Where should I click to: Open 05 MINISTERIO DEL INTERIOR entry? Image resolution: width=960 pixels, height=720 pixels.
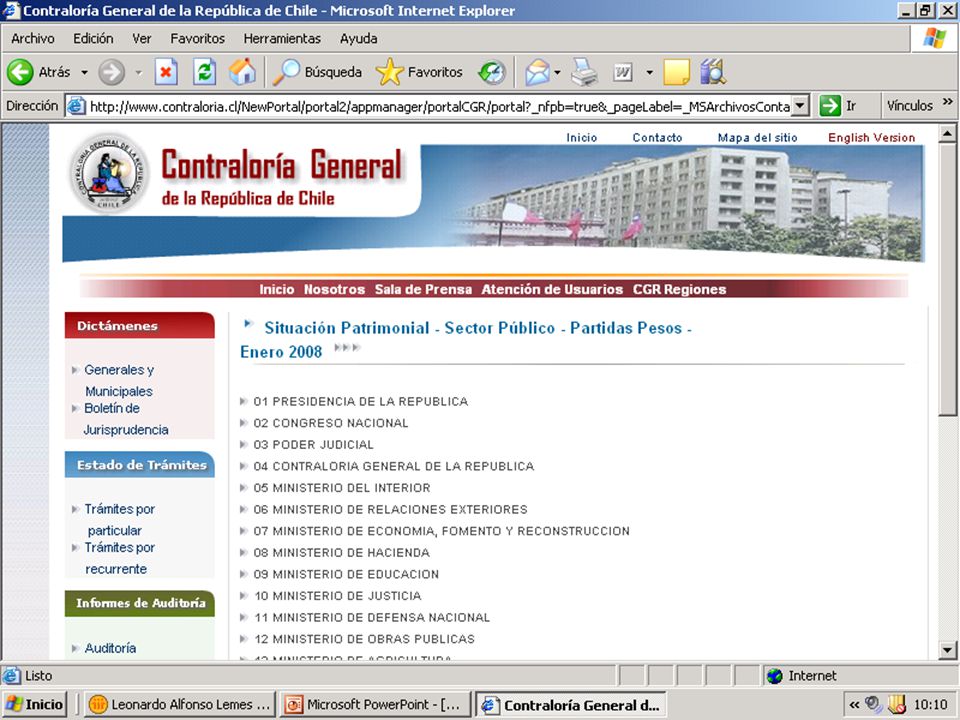342,488
